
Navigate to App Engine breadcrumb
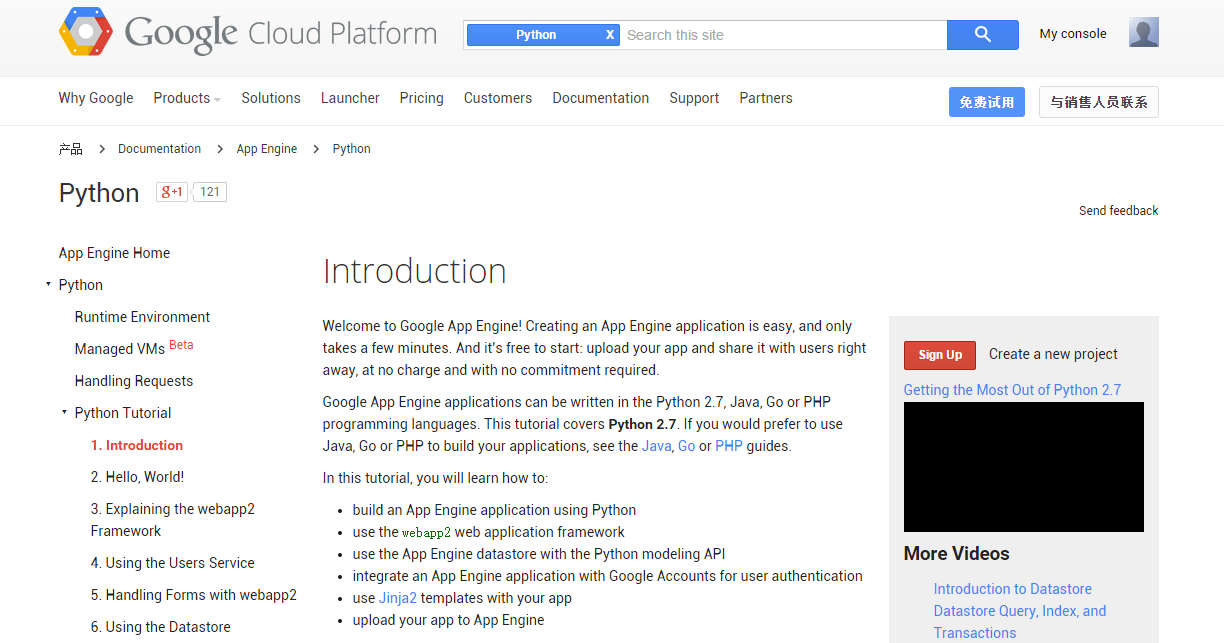266,149
